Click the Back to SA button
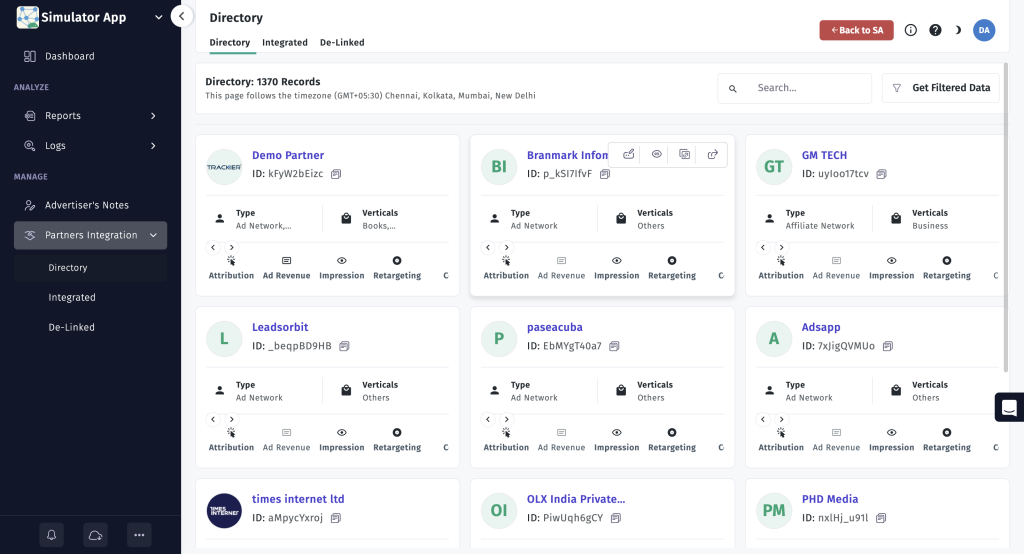The image size is (1024, 554). (856, 30)
